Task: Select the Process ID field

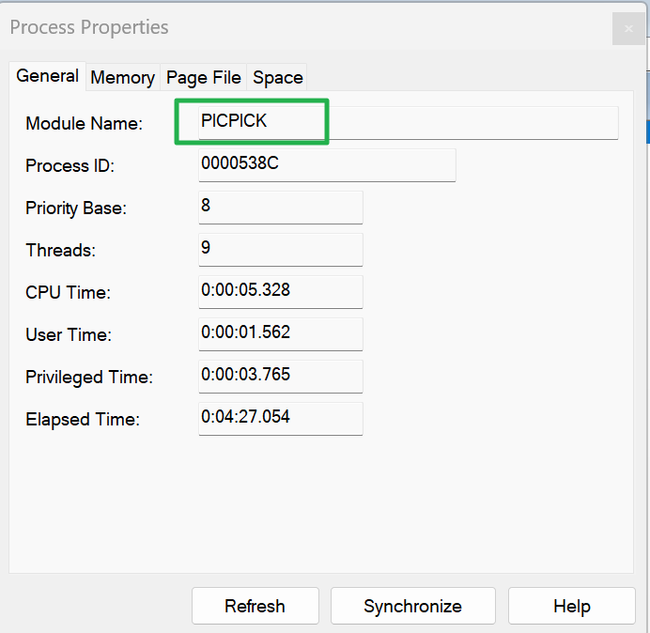Action: tap(327, 164)
